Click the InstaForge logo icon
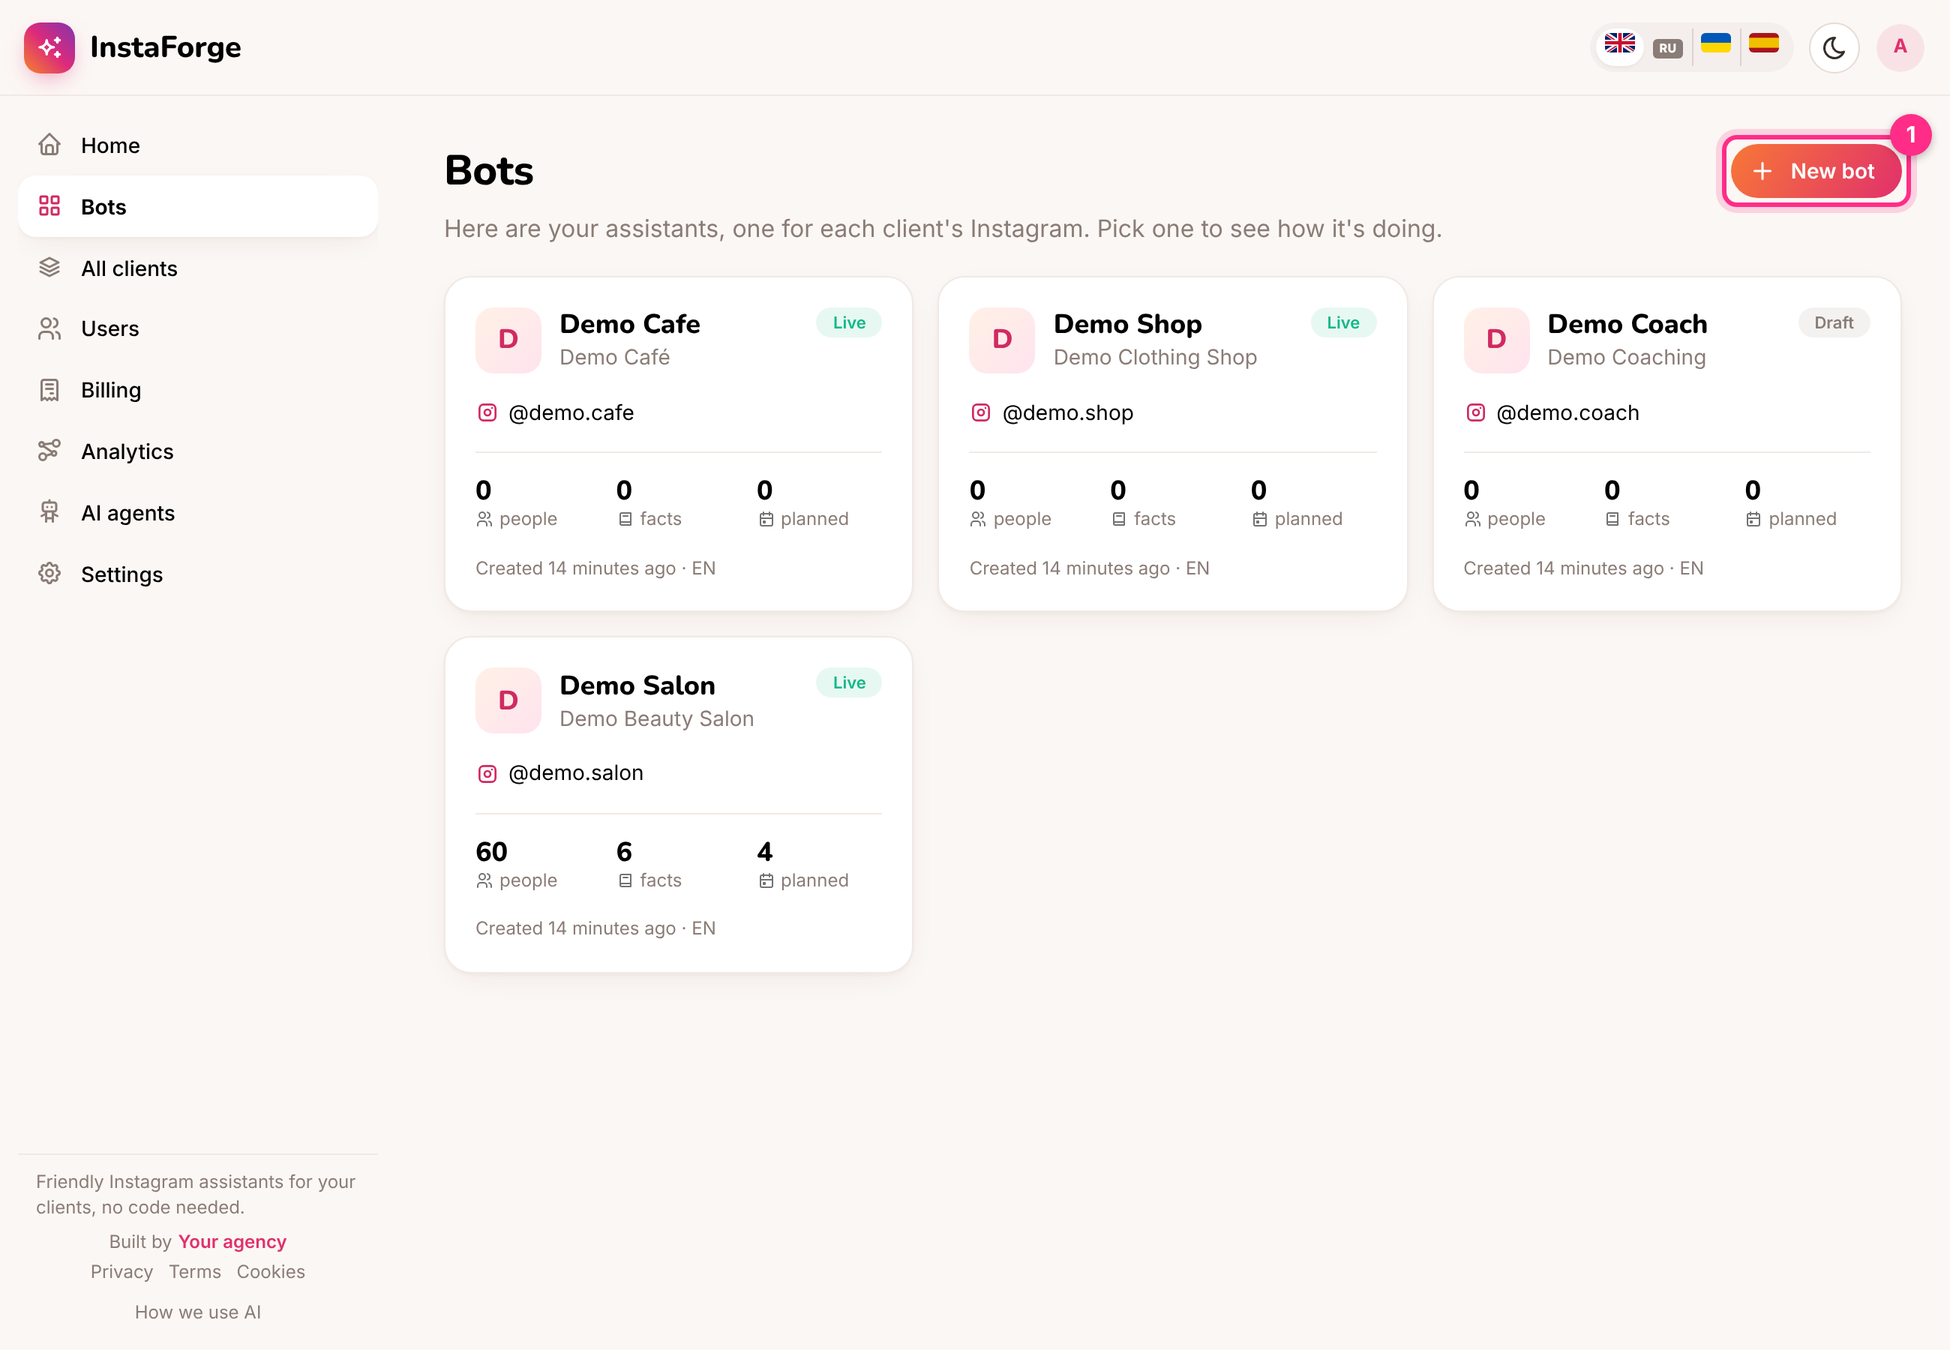The width and height of the screenshot is (1950, 1350). coord(49,47)
